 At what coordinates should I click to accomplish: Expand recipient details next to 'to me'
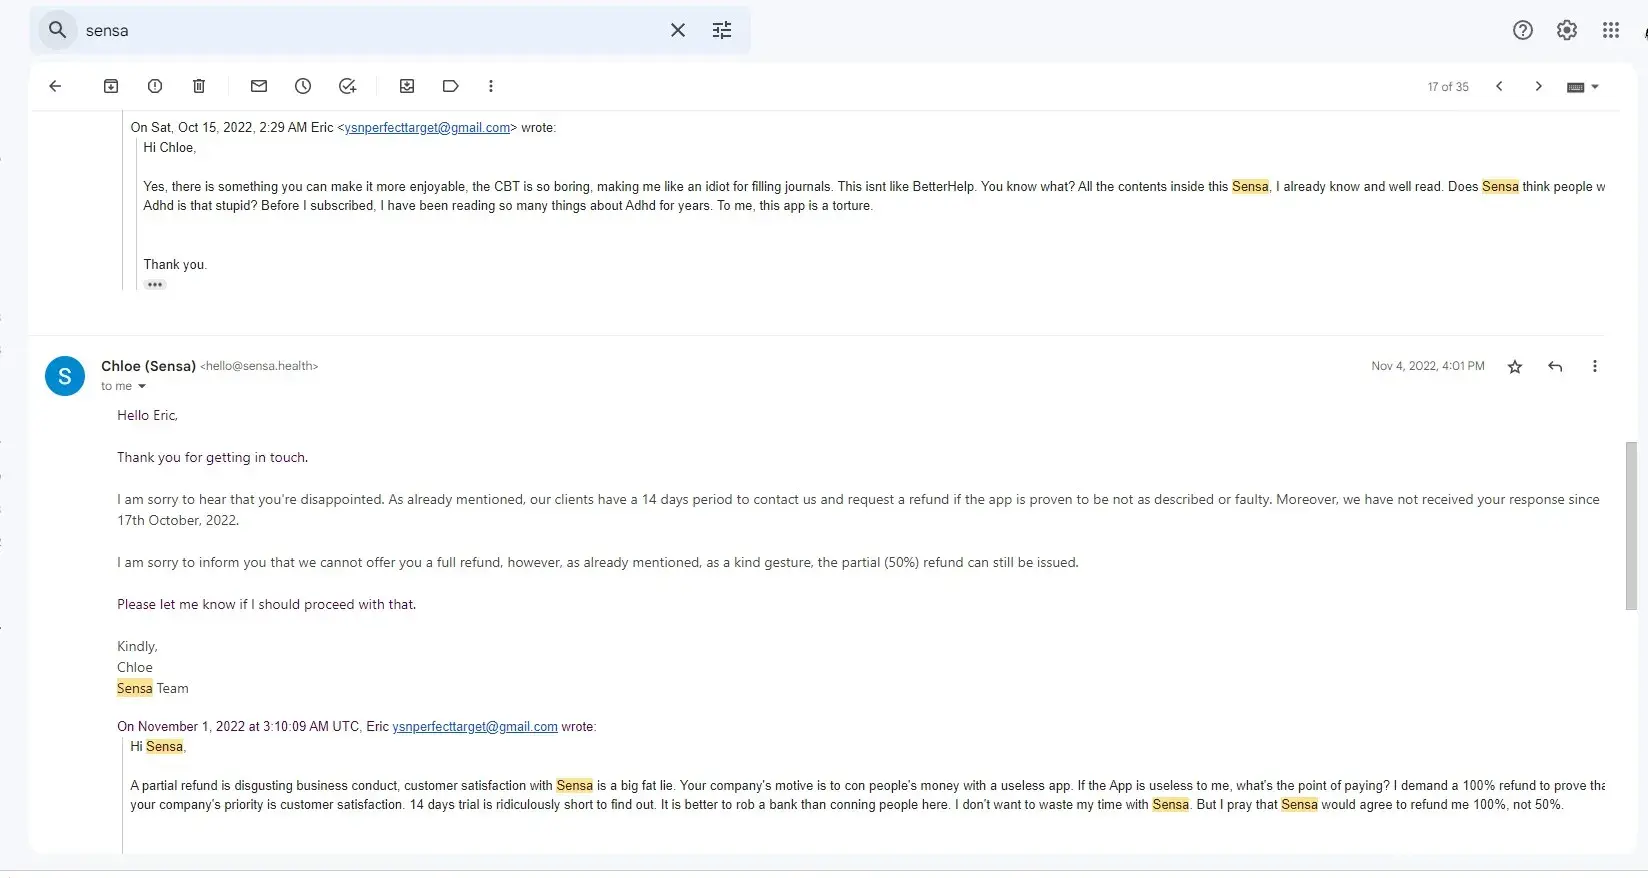142,387
